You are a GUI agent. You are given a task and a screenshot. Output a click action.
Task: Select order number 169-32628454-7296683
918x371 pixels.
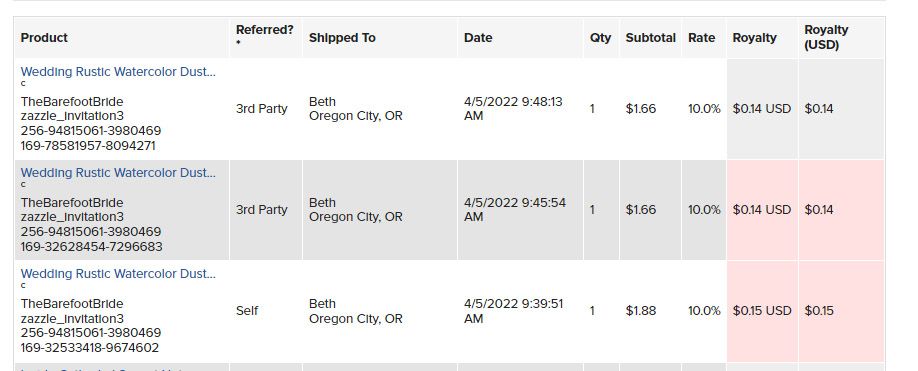(x=91, y=247)
